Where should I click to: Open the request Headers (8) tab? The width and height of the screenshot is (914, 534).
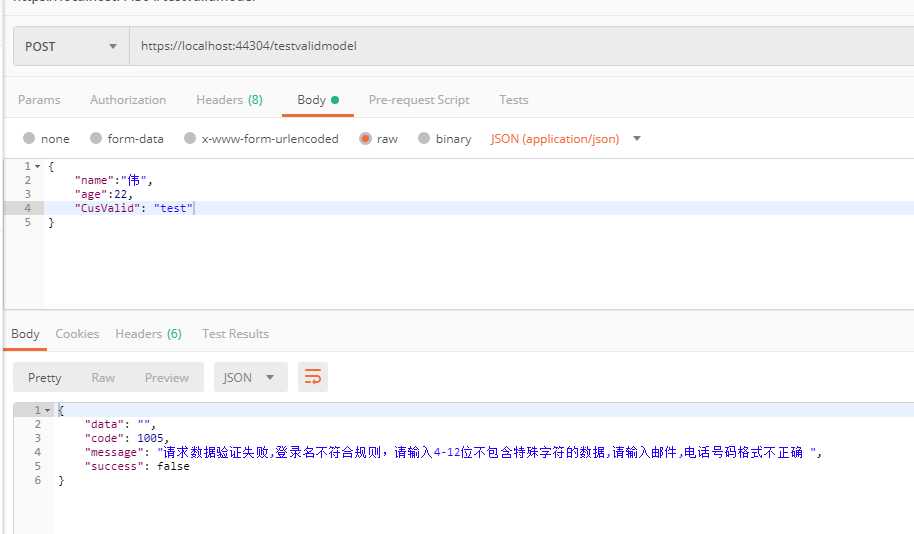(229, 100)
